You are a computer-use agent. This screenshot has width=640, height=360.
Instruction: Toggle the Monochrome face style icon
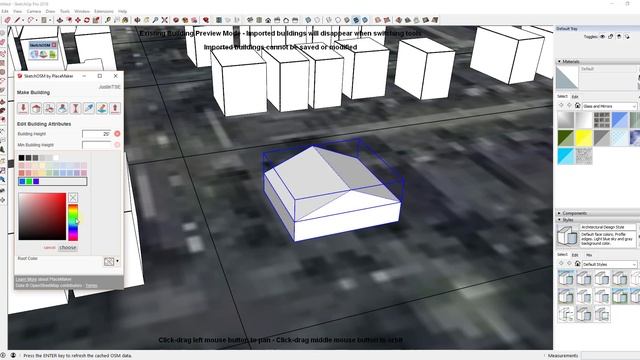[365, 20]
